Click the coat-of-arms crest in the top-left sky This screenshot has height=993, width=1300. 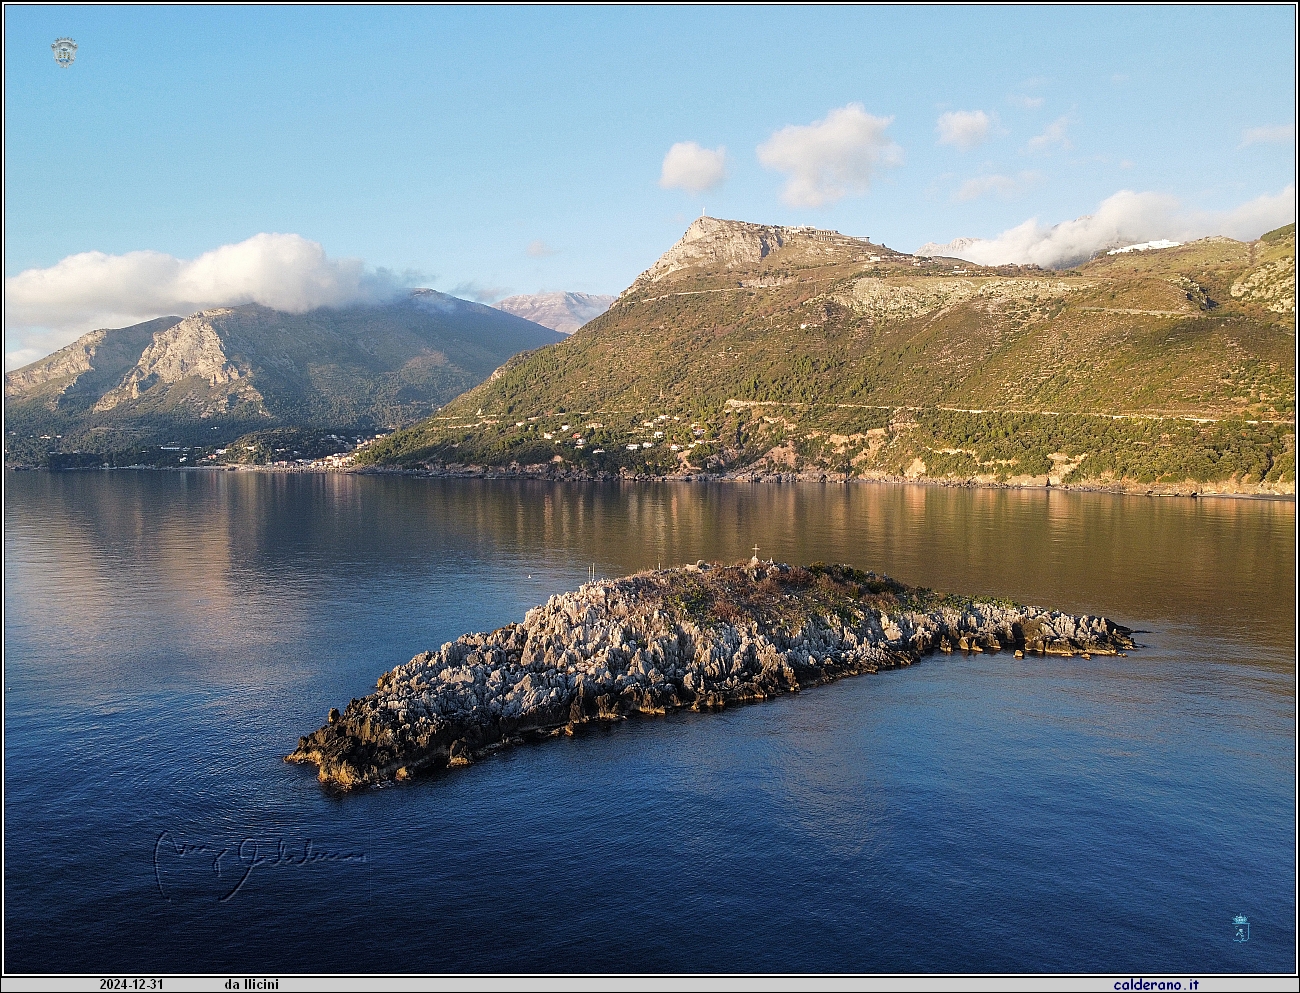click(64, 52)
